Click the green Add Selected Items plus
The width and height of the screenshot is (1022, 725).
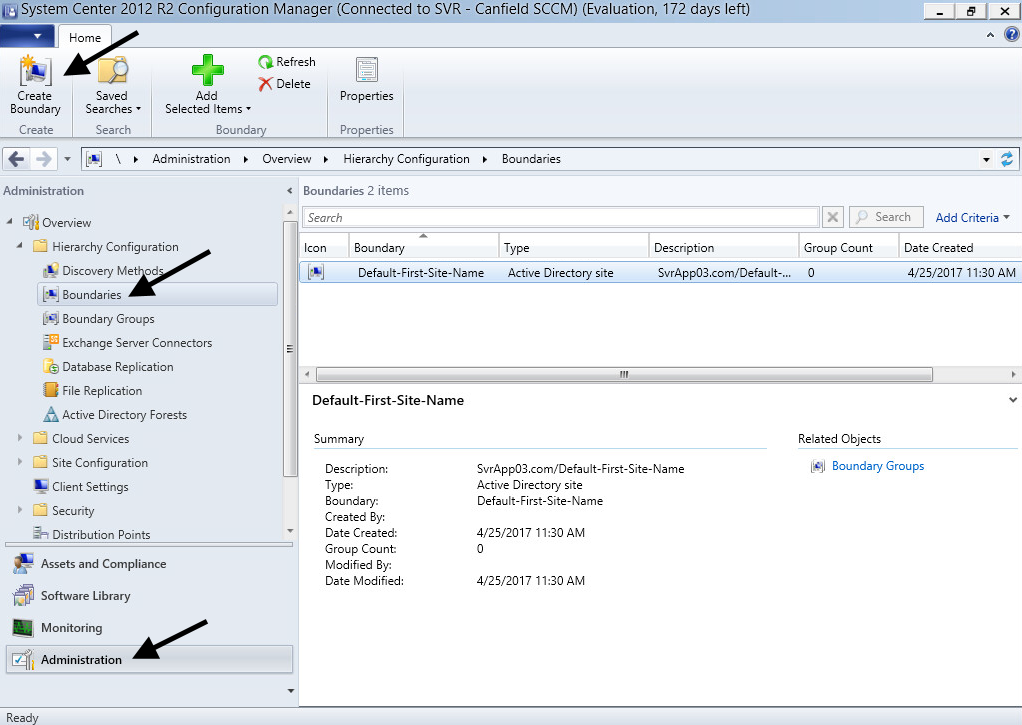(x=207, y=70)
